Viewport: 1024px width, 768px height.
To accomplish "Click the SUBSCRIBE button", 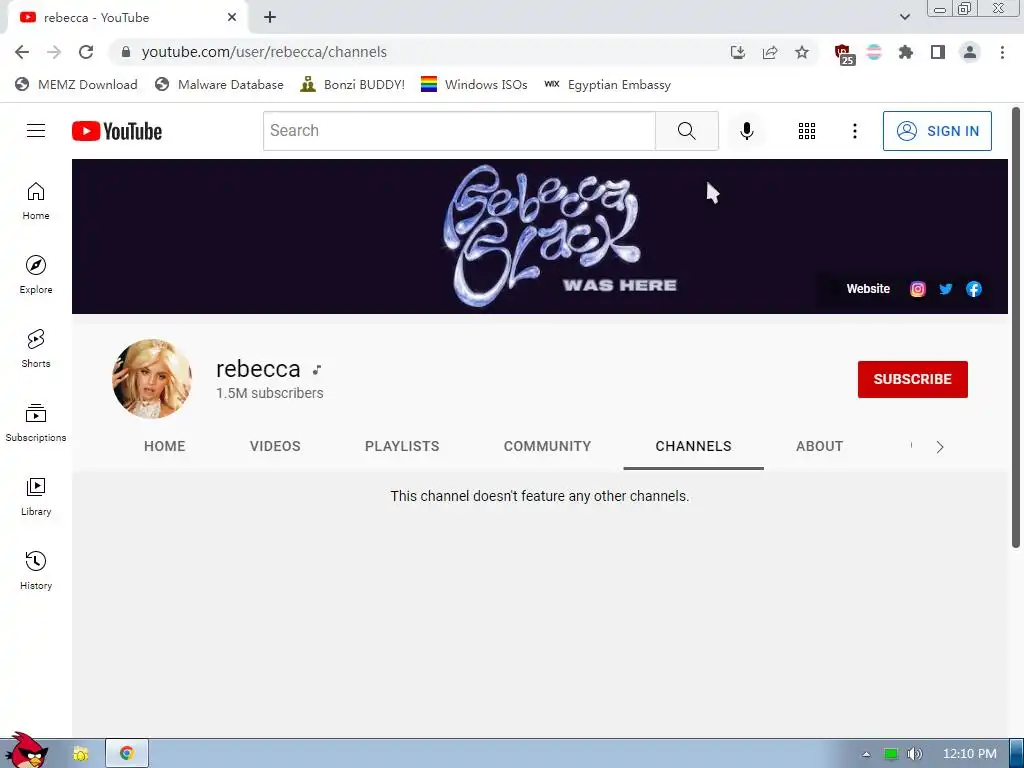I will tap(912, 379).
